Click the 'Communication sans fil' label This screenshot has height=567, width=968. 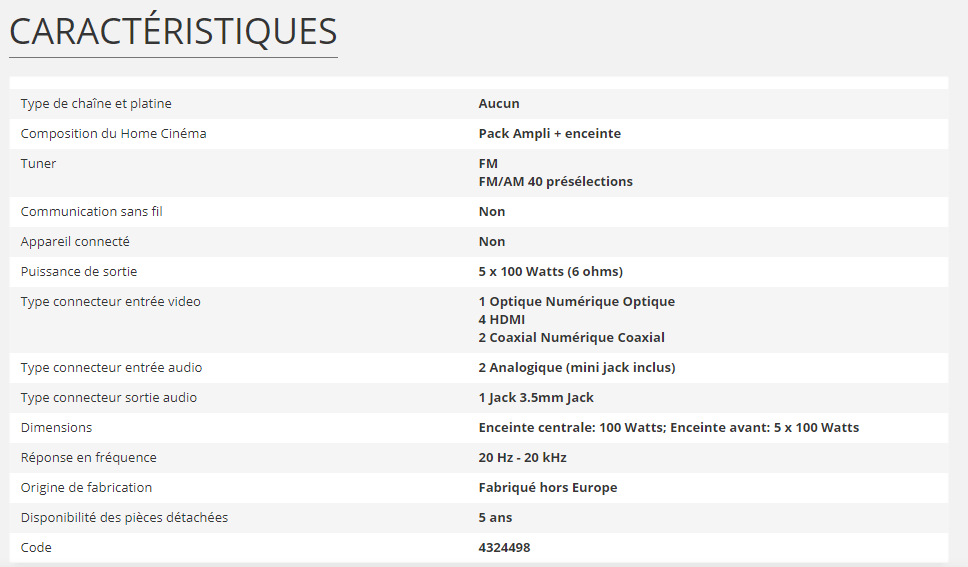coord(91,212)
